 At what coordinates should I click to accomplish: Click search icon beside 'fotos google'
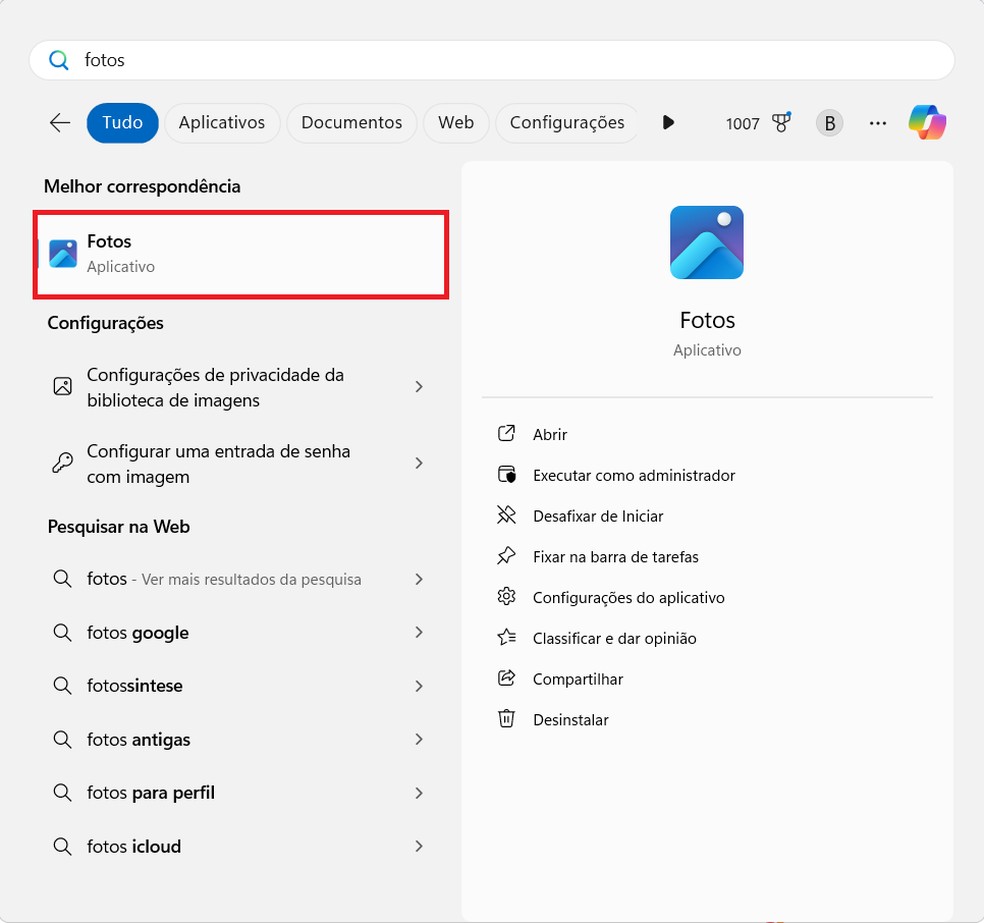(62, 632)
